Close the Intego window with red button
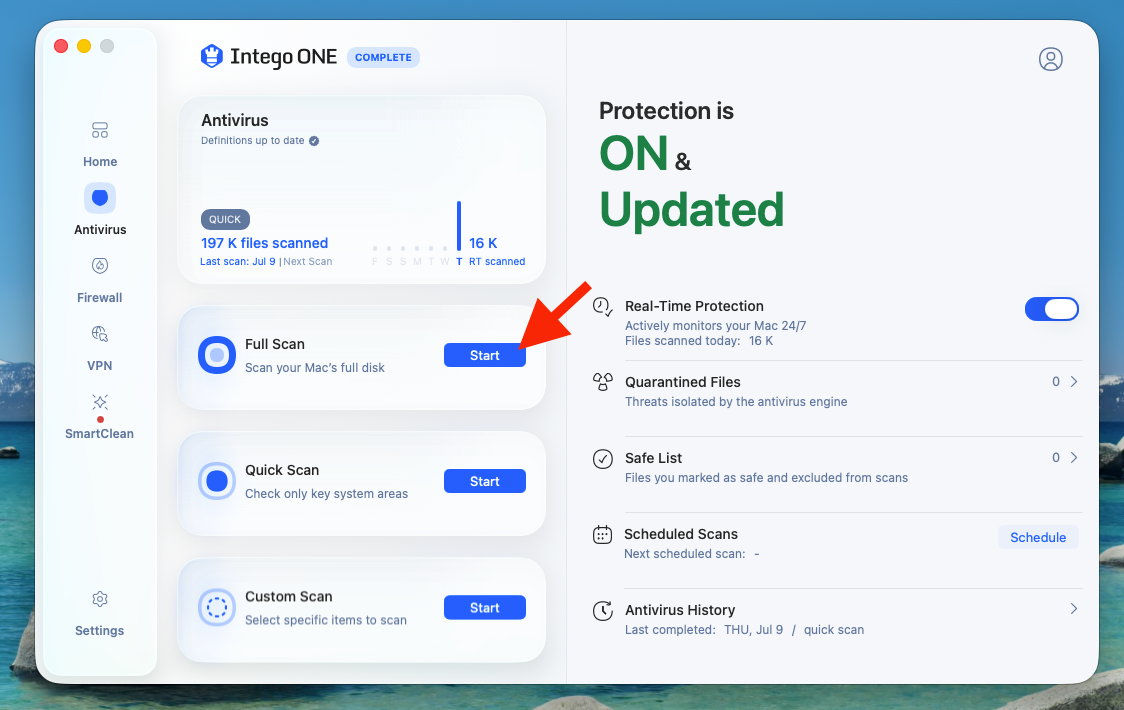The width and height of the screenshot is (1124, 710). [61, 46]
